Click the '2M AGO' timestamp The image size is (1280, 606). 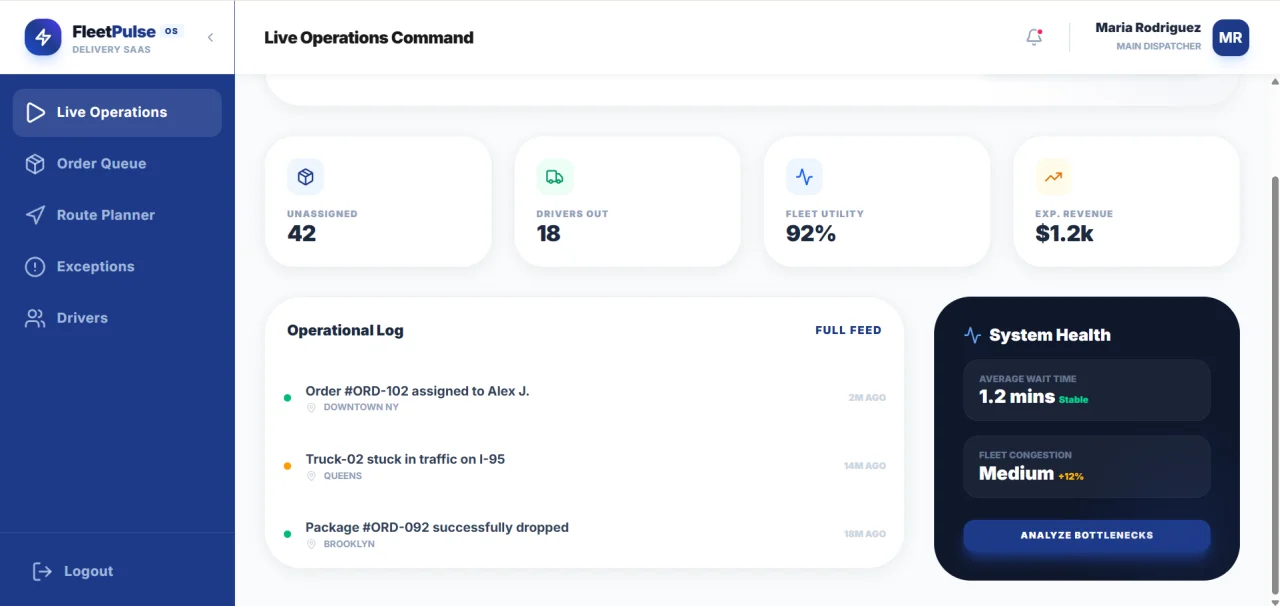(x=867, y=398)
